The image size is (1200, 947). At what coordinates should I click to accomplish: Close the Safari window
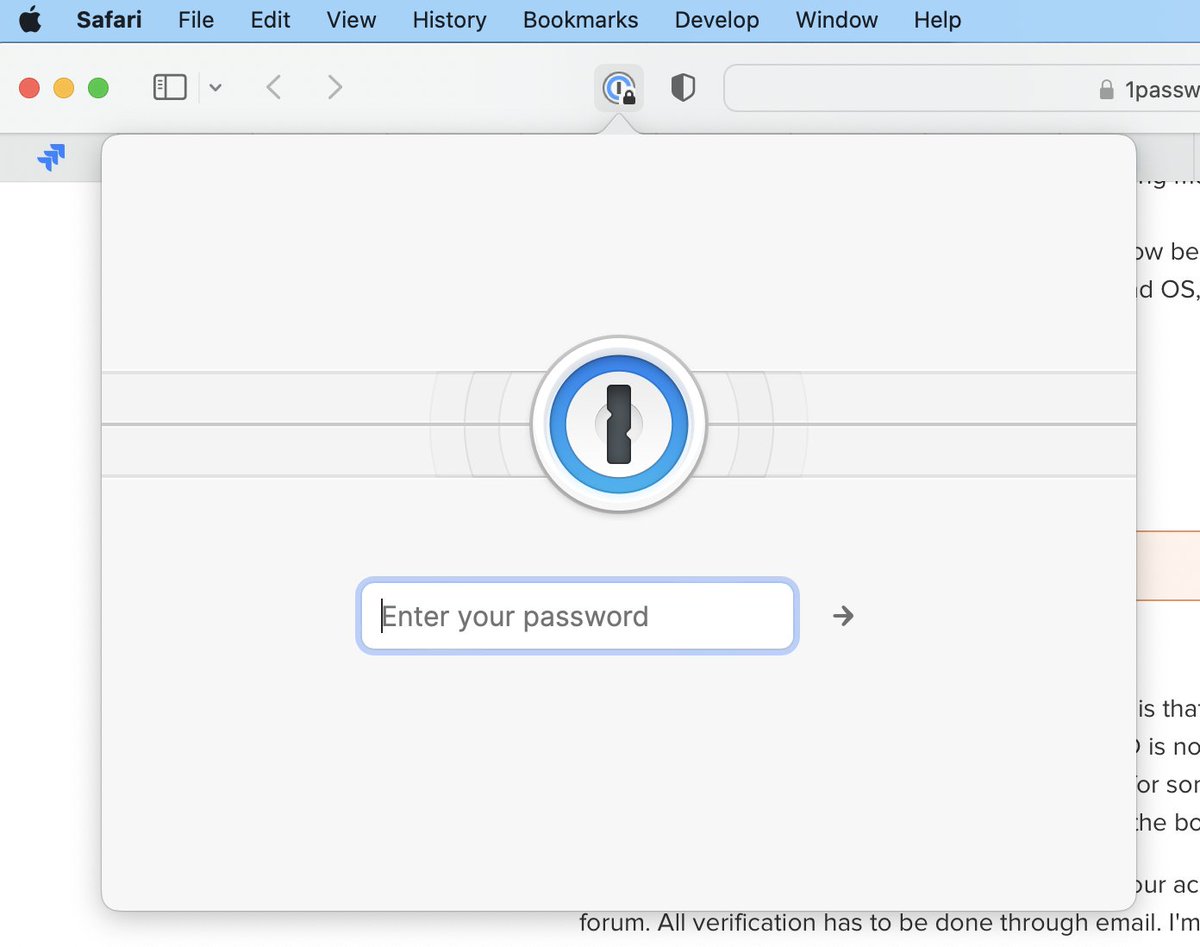click(x=30, y=88)
